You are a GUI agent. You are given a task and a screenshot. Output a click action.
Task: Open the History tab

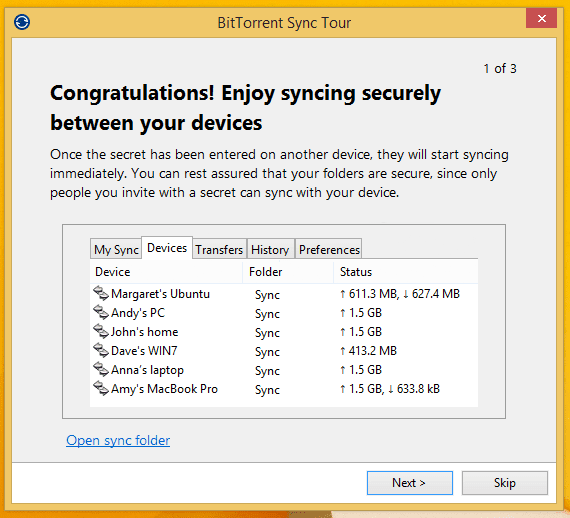coord(270,249)
